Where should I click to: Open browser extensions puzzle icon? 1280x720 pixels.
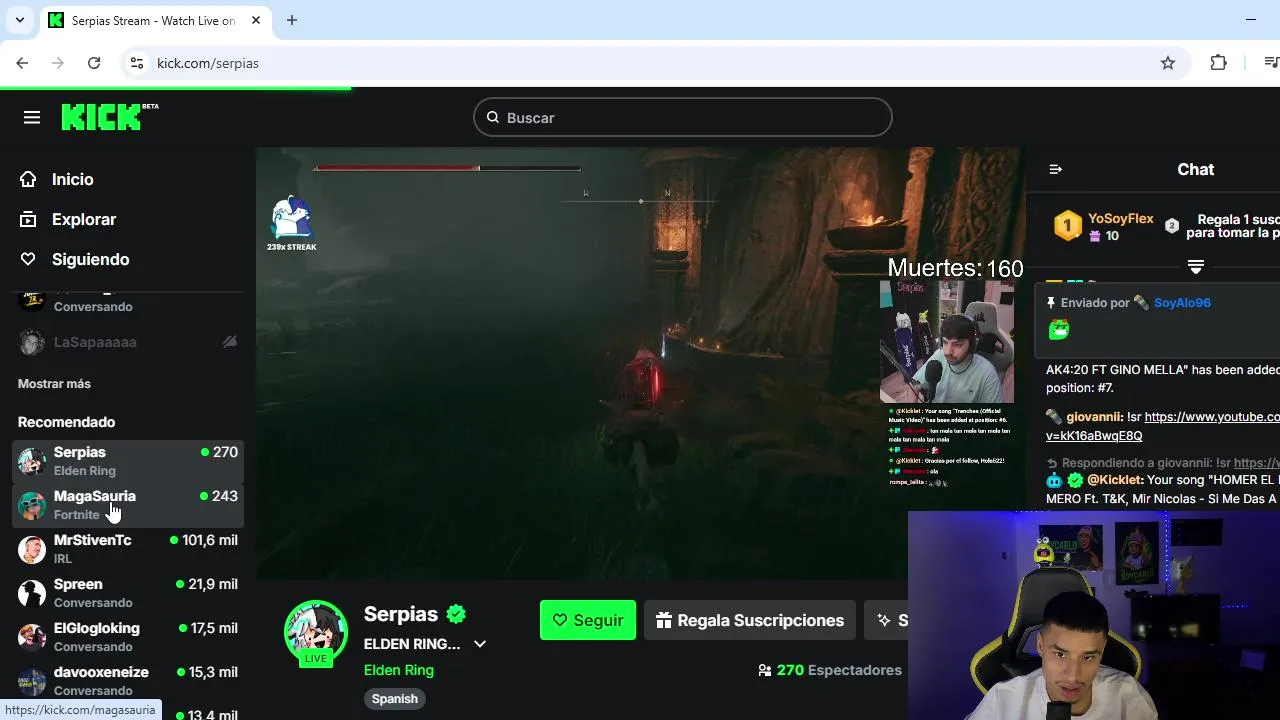coord(1218,63)
